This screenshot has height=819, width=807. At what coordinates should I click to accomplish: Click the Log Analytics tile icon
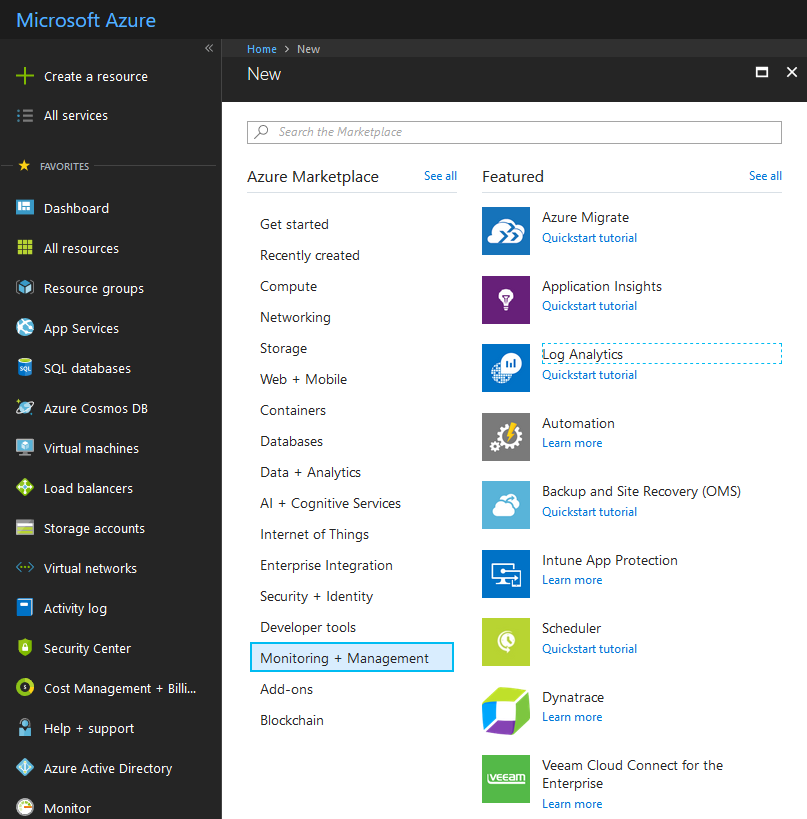click(x=506, y=368)
